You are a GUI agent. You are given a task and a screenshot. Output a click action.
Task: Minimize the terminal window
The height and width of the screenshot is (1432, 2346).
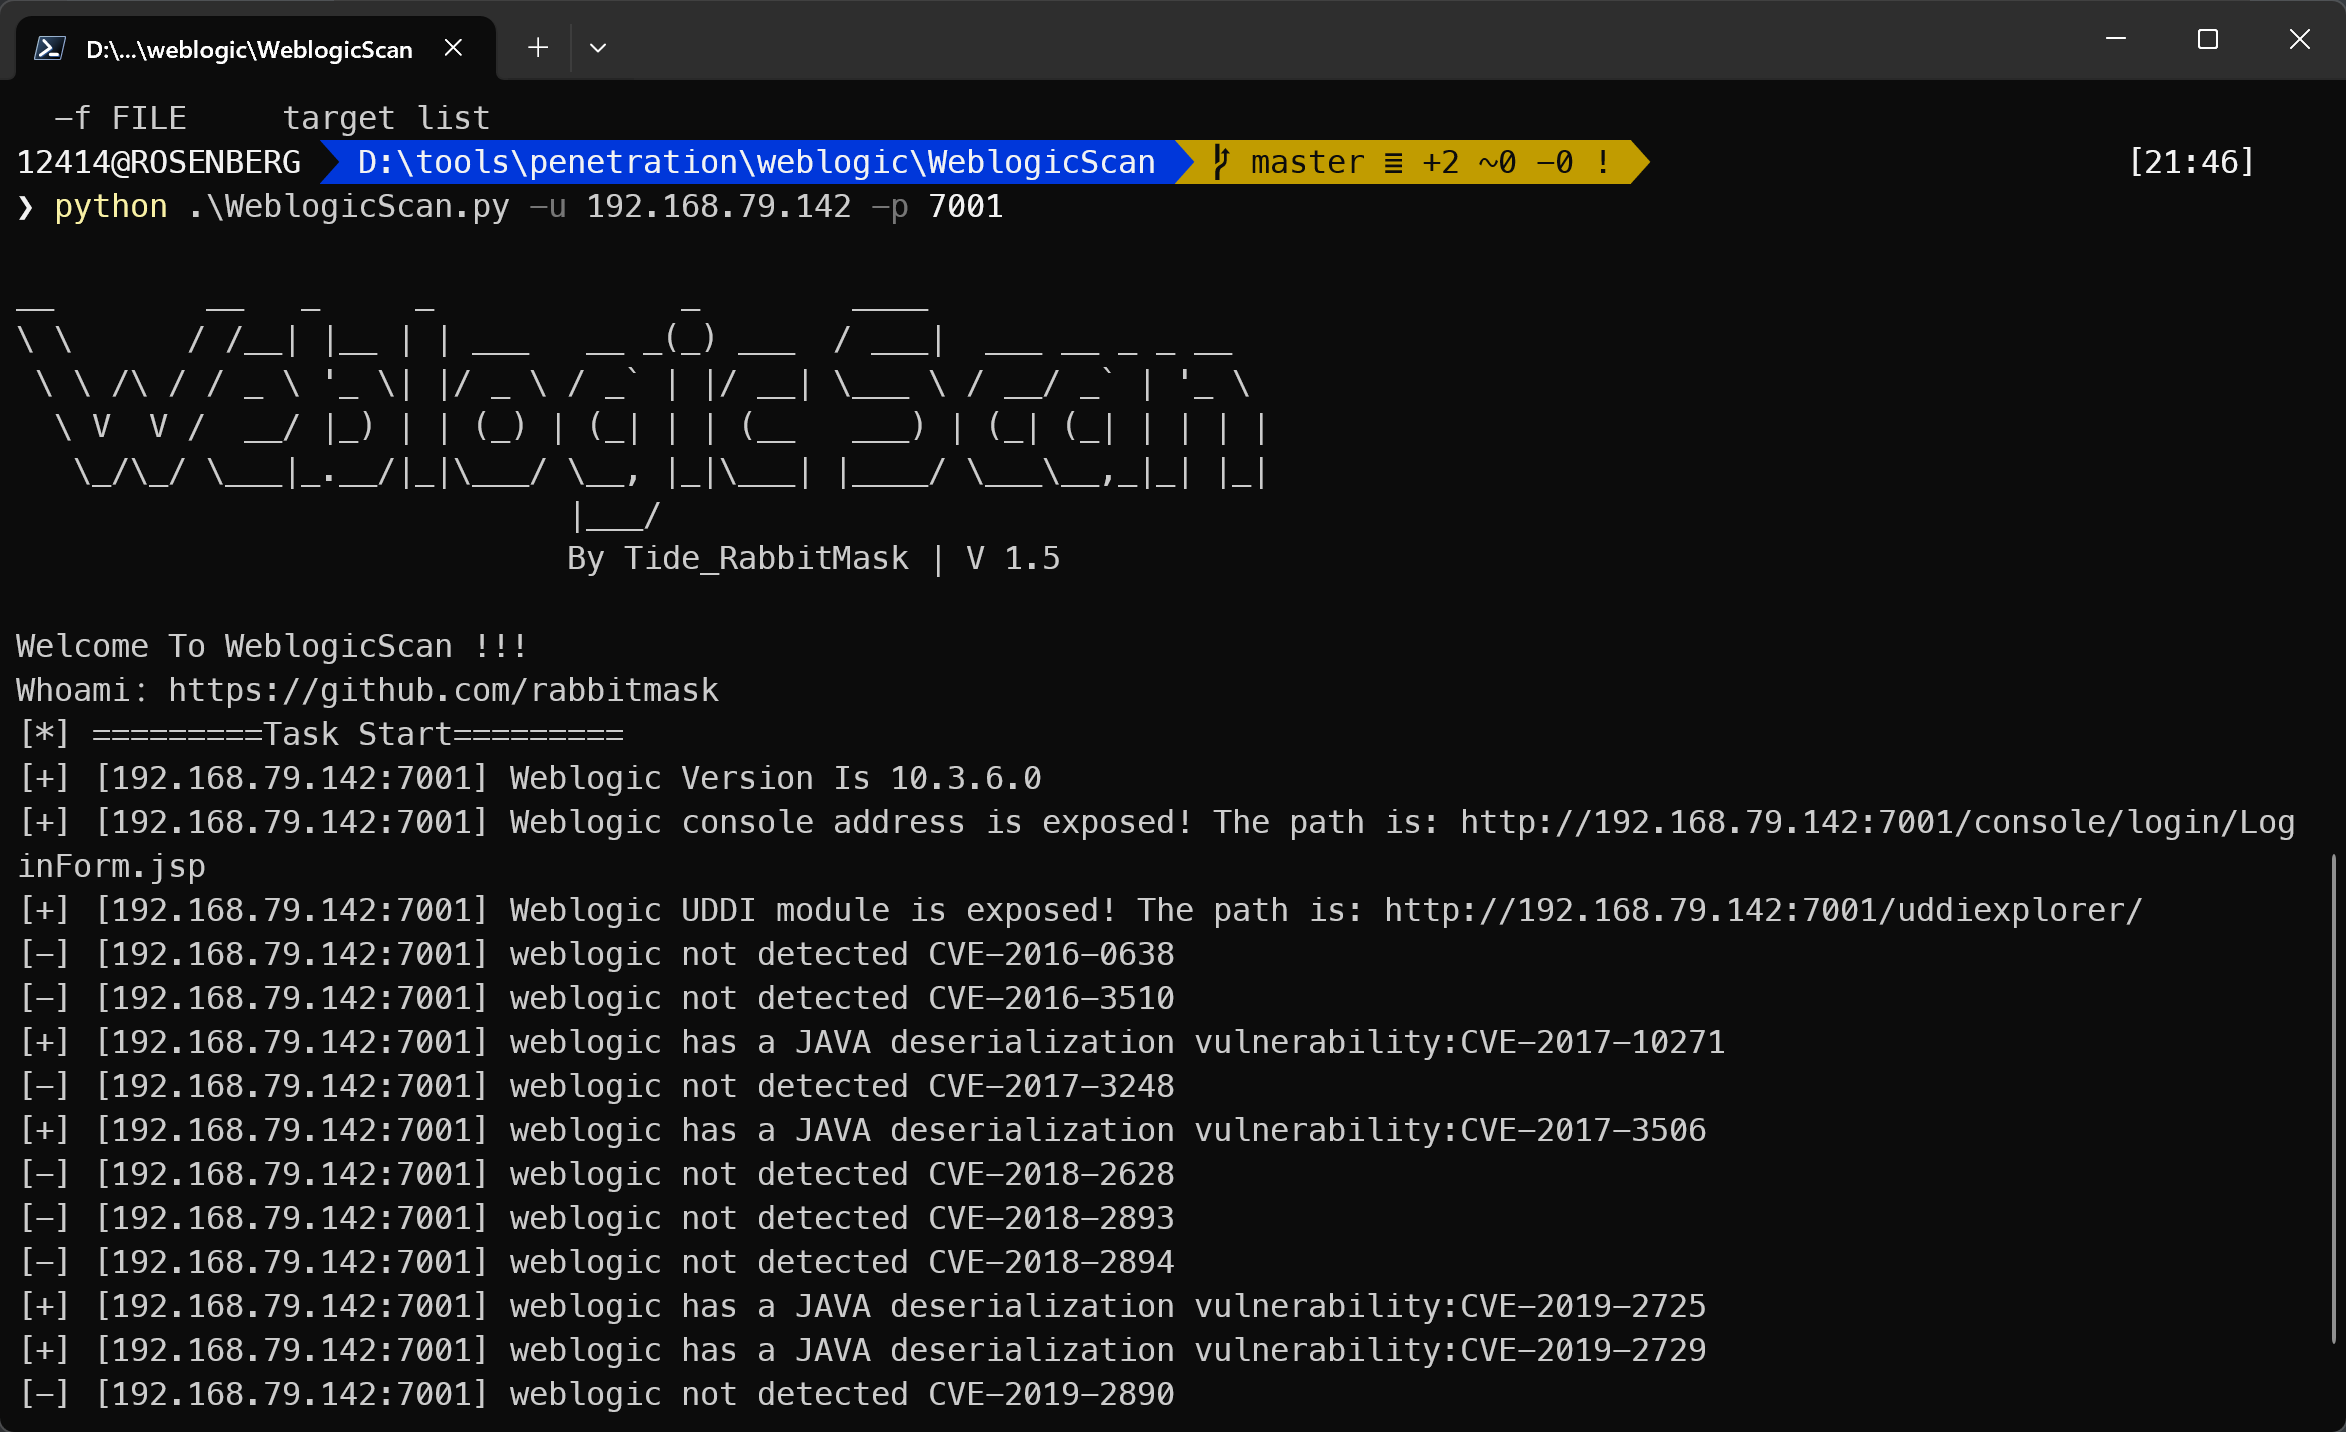(2116, 40)
